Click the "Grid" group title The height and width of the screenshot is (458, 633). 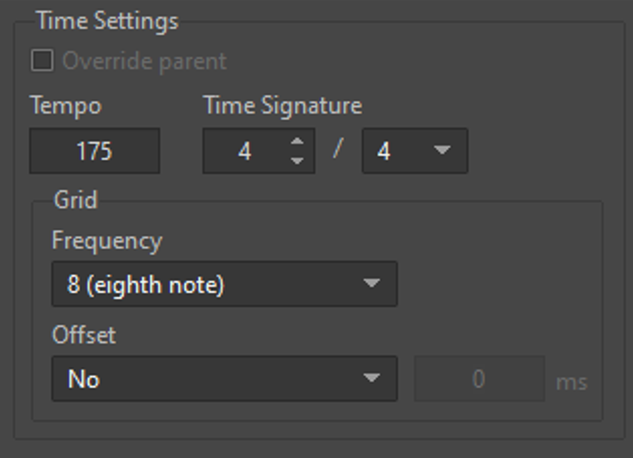pos(75,200)
